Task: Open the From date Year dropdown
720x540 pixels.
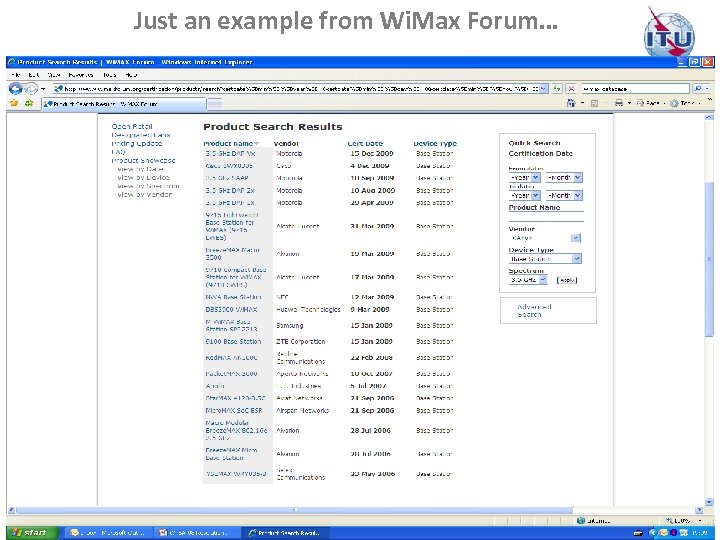Action: click(524, 177)
